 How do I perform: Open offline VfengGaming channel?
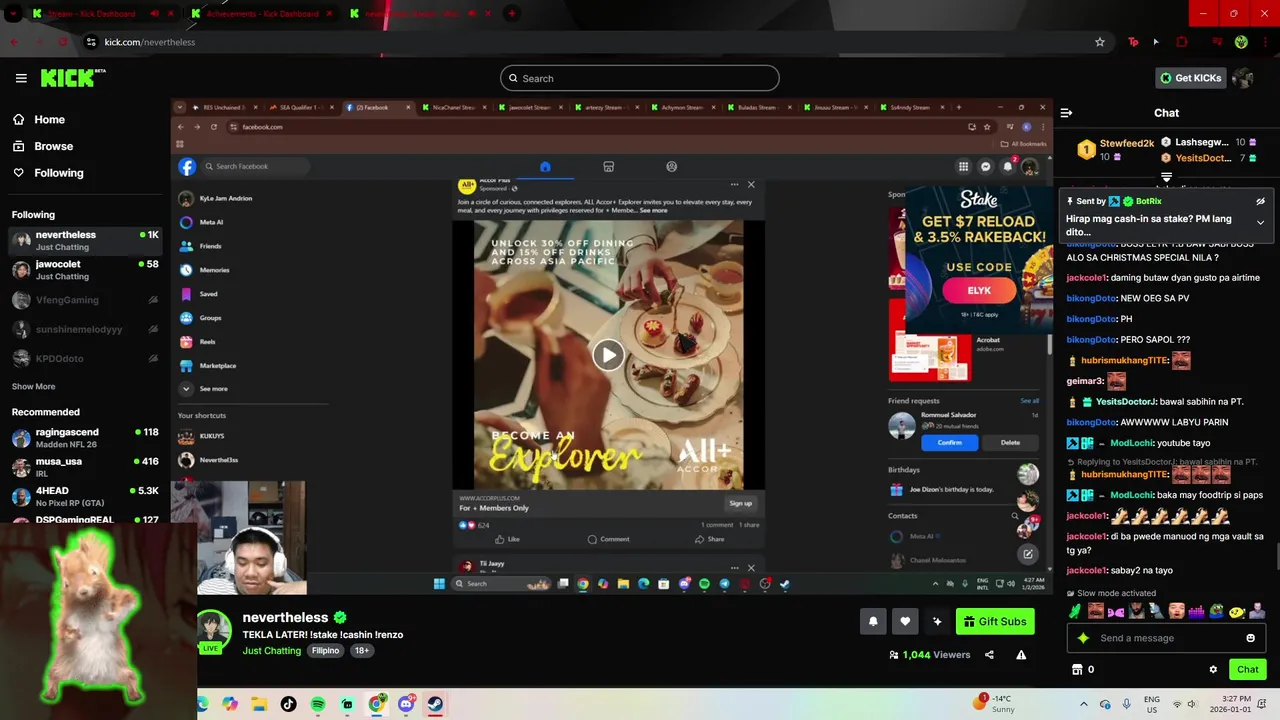(x=84, y=300)
